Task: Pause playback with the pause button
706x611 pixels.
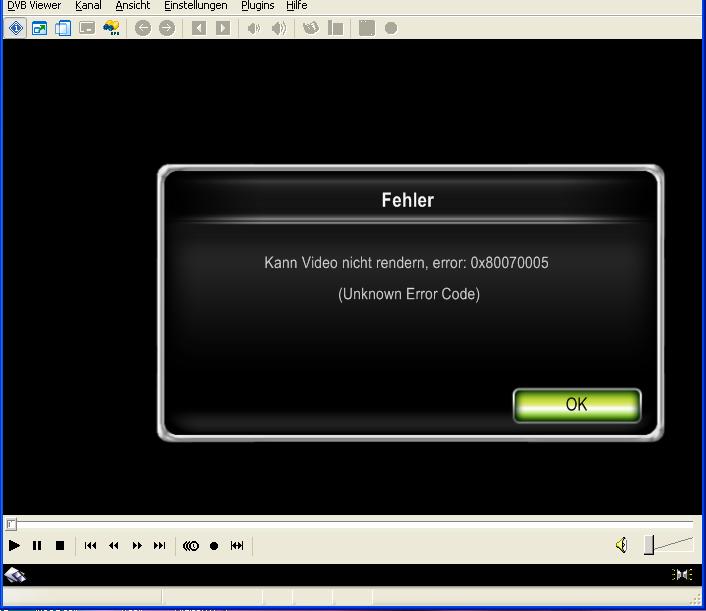Action: point(37,546)
